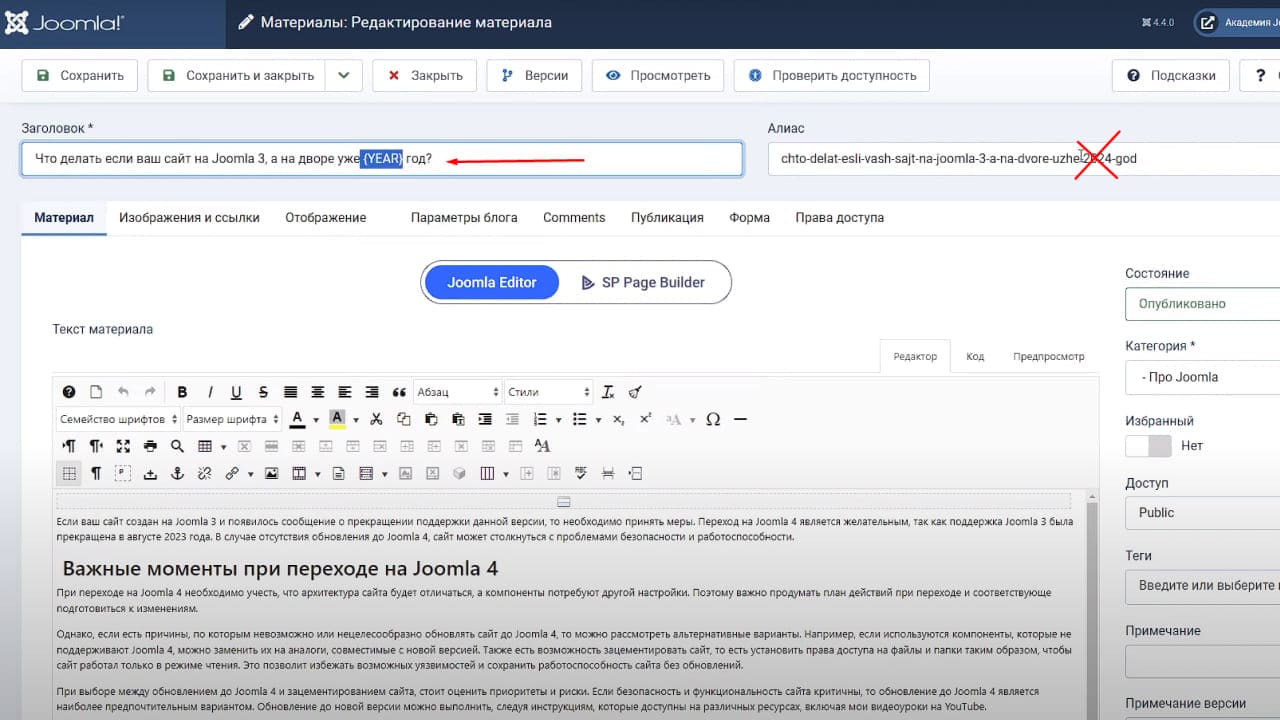
Task: Click the italic formatting icon
Action: [210, 392]
